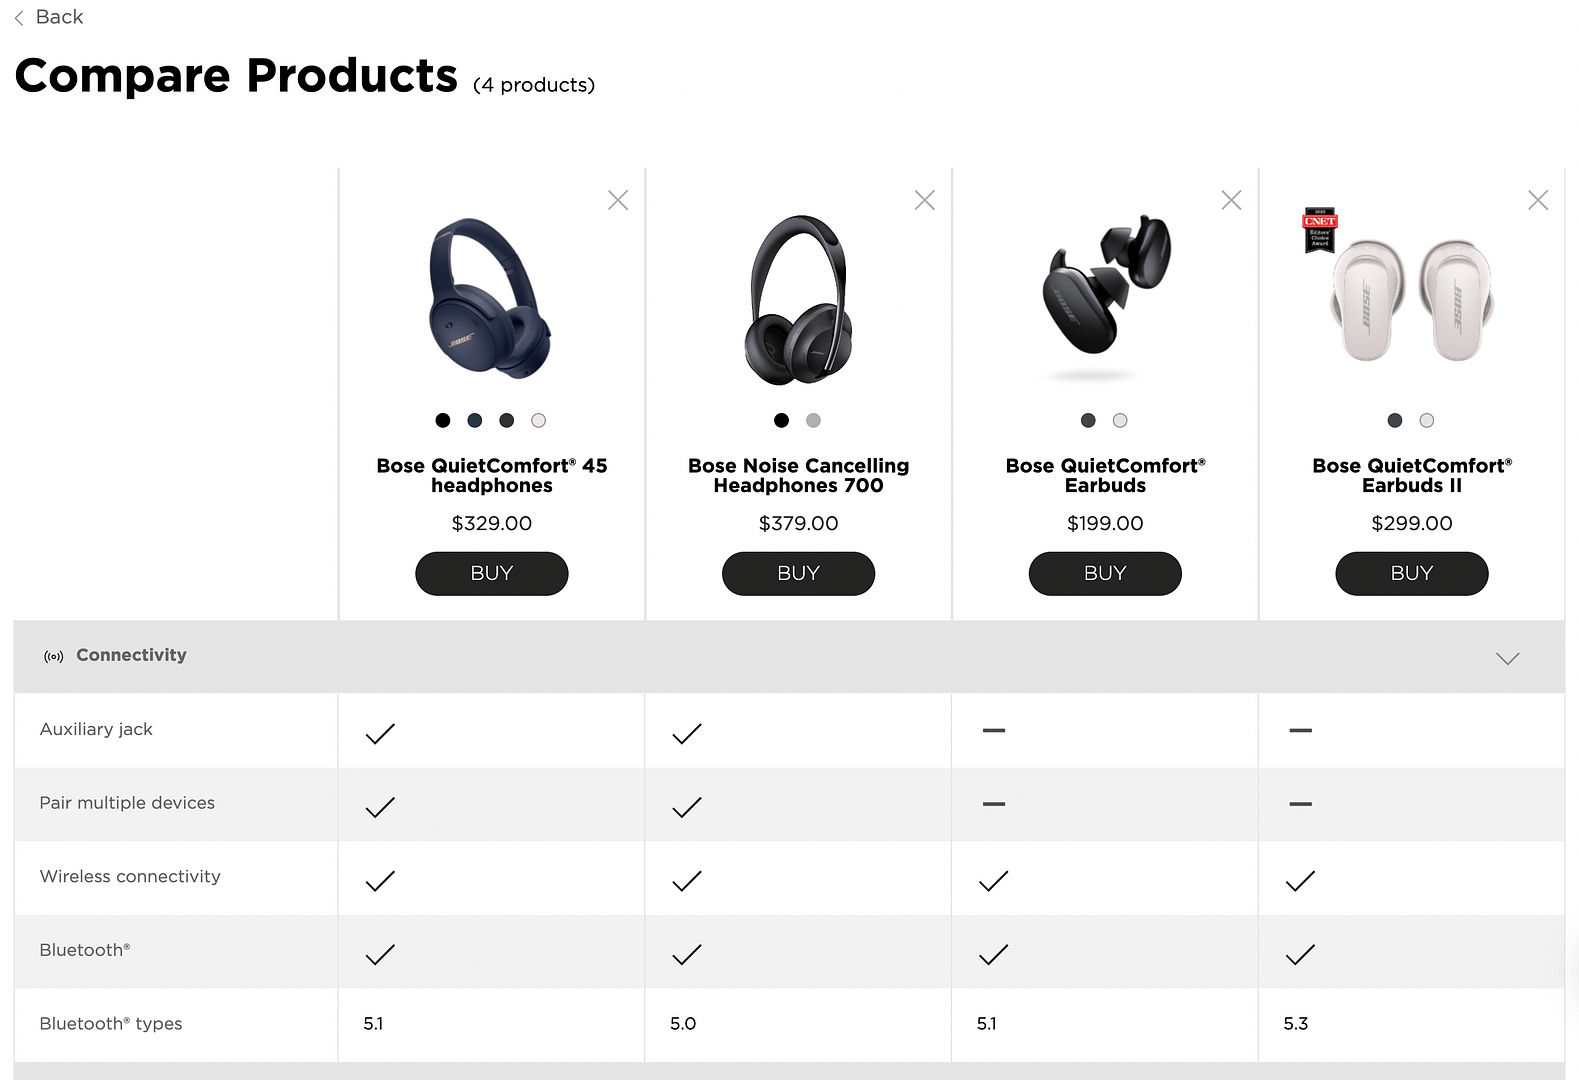This screenshot has height=1080, width=1579.
Task: Select blue color for QuietComfort 45
Action: click(x=475, y=421)
